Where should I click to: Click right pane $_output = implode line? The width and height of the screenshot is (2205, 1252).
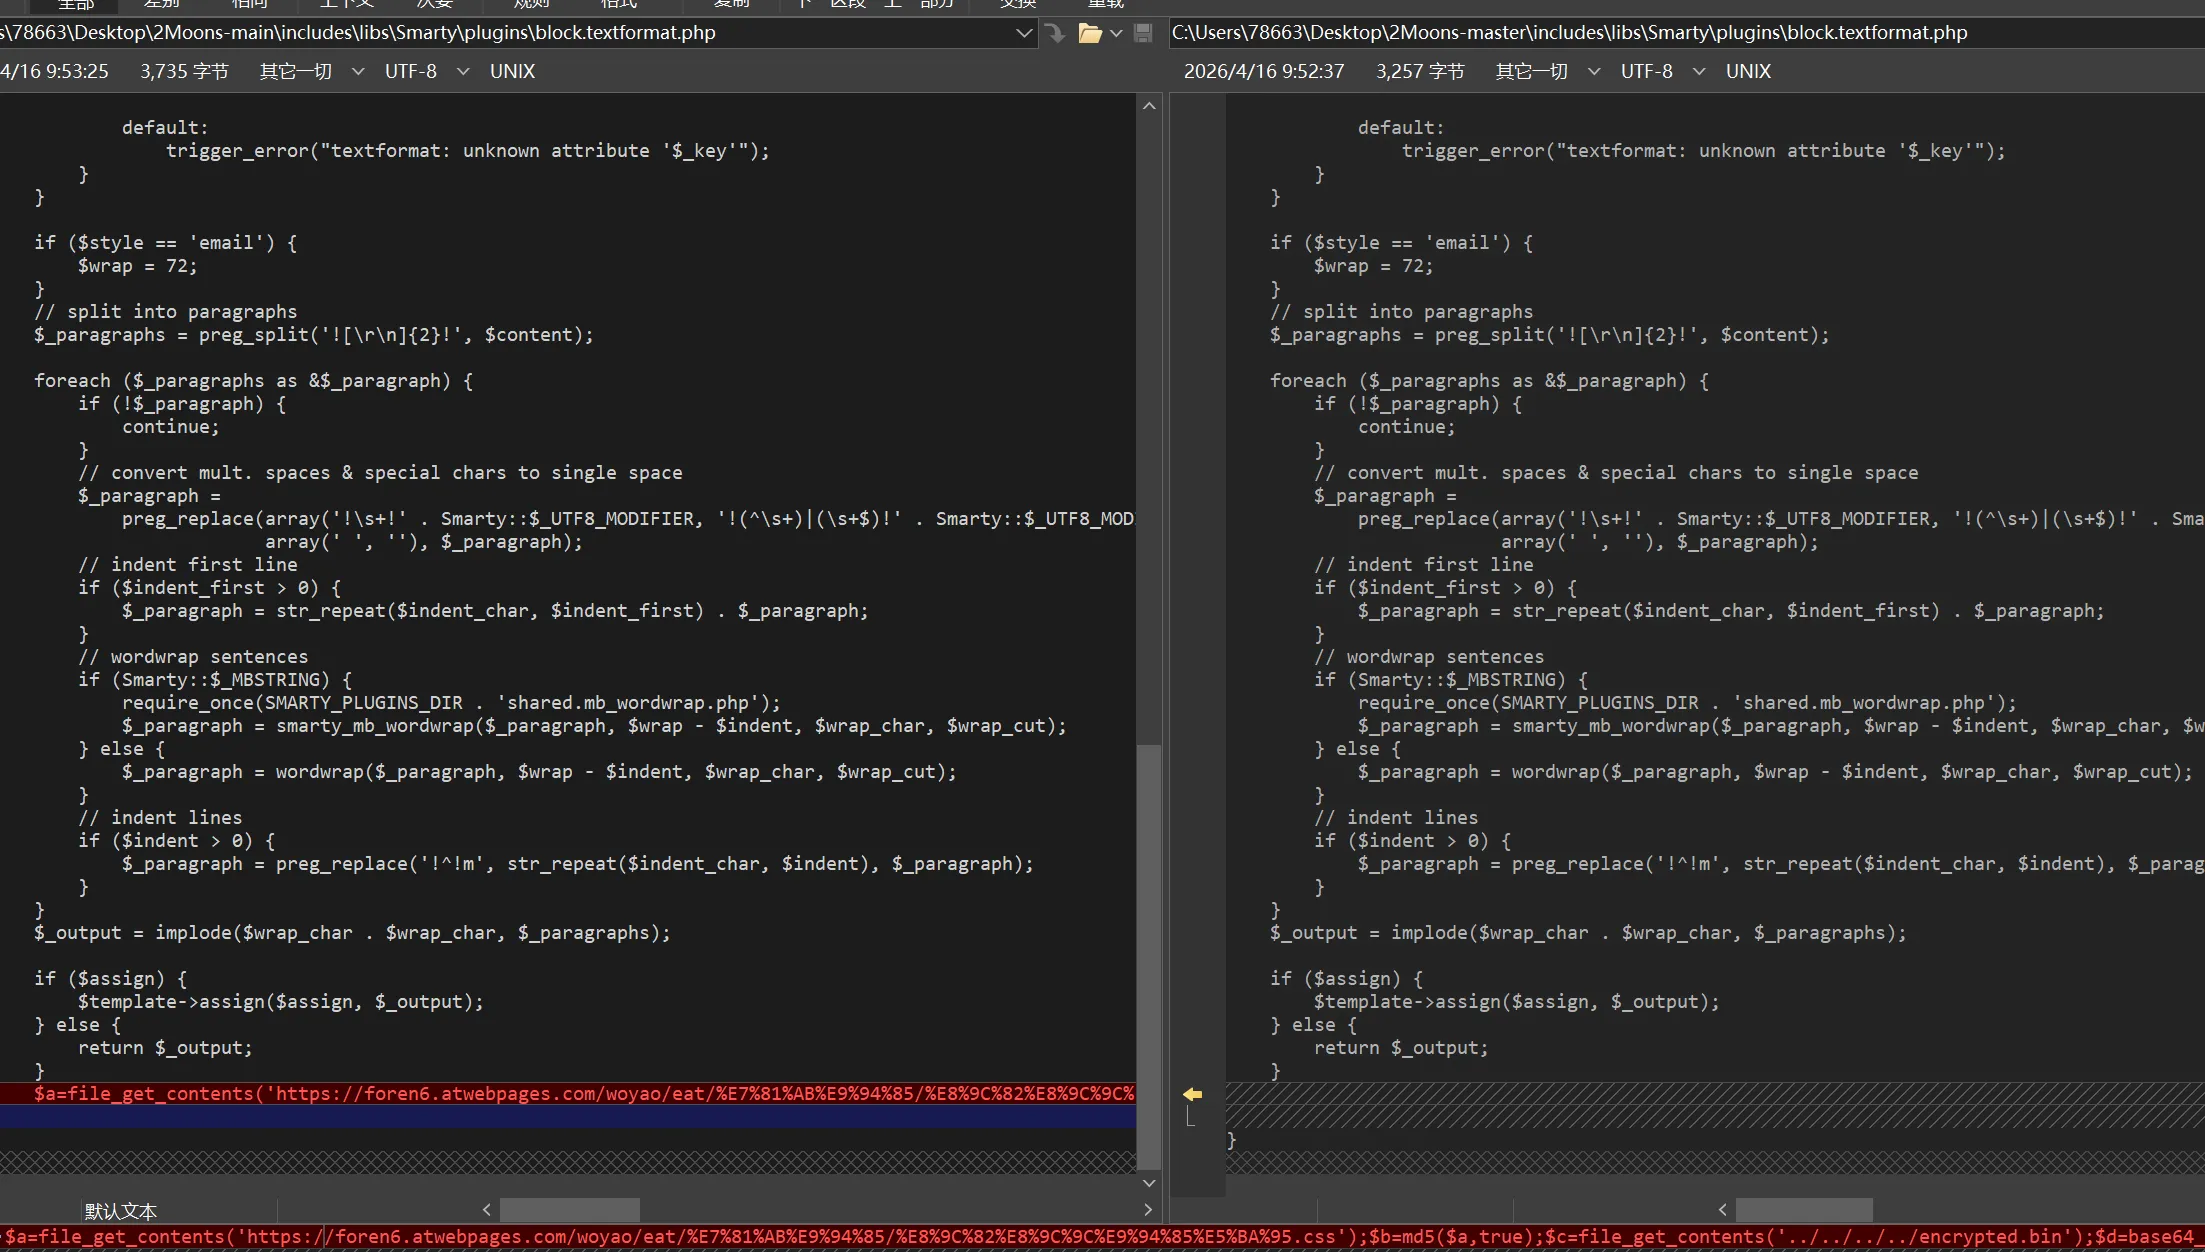pos(1588,933)
